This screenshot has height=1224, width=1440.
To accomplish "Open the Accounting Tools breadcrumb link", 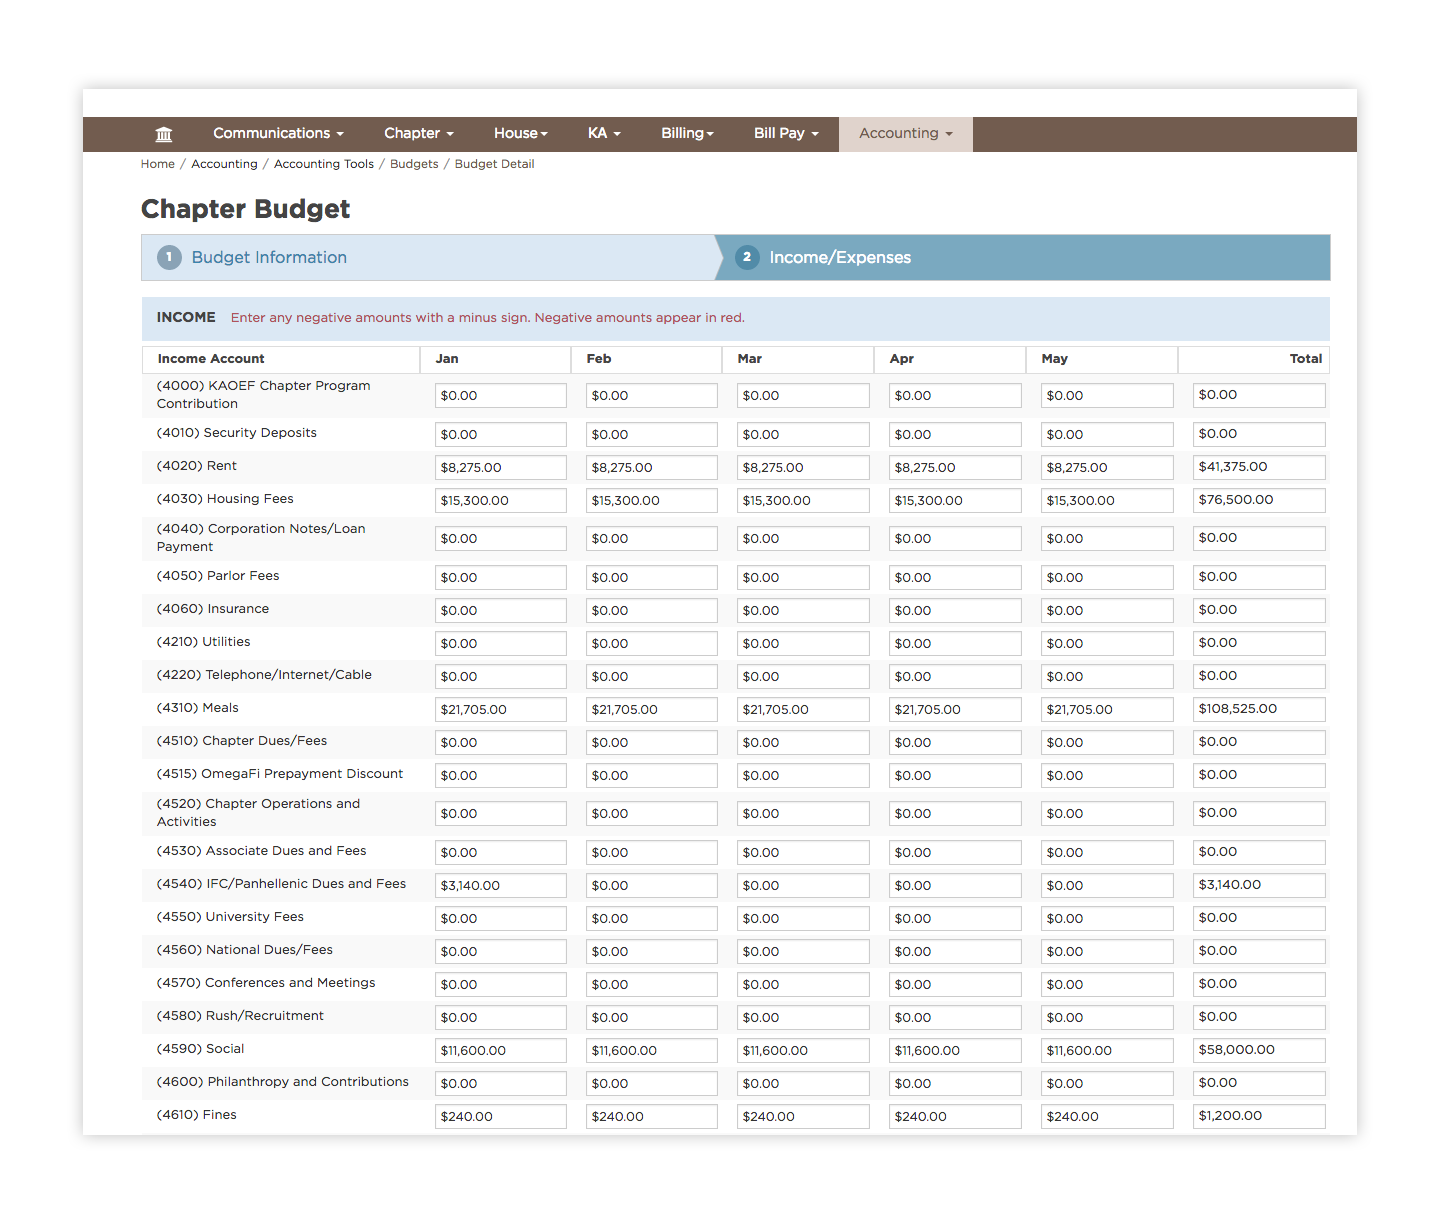I will [323, 163].
